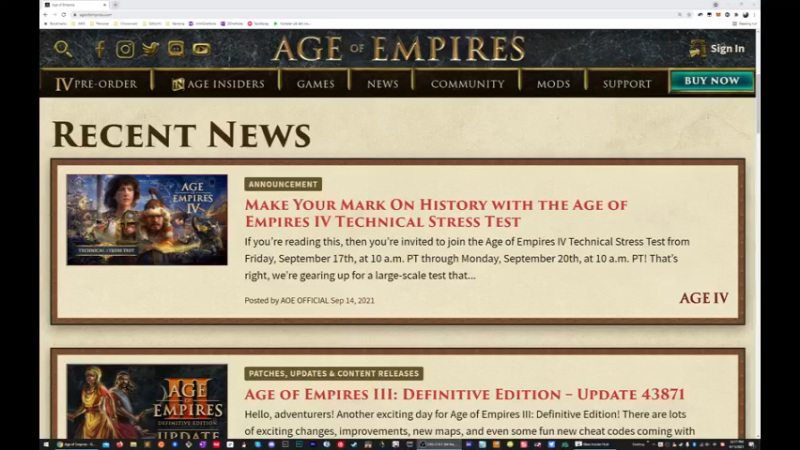Viewport: 800px width, 450px height.
Task: Click the browser reload button
Action: click(64, 15)
